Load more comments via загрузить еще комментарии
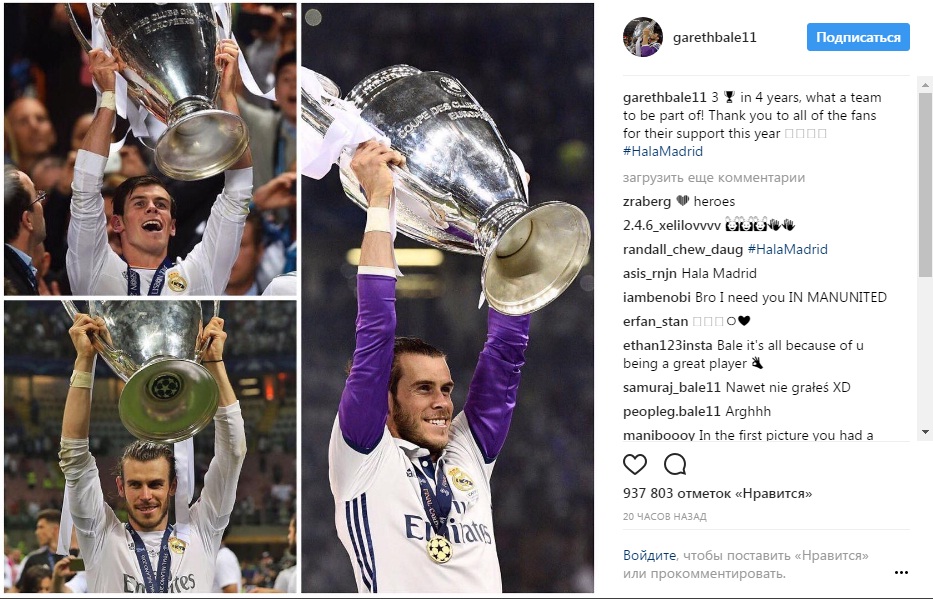The height and width of the screenshot is (599, 933). click(x=713, y=177)
